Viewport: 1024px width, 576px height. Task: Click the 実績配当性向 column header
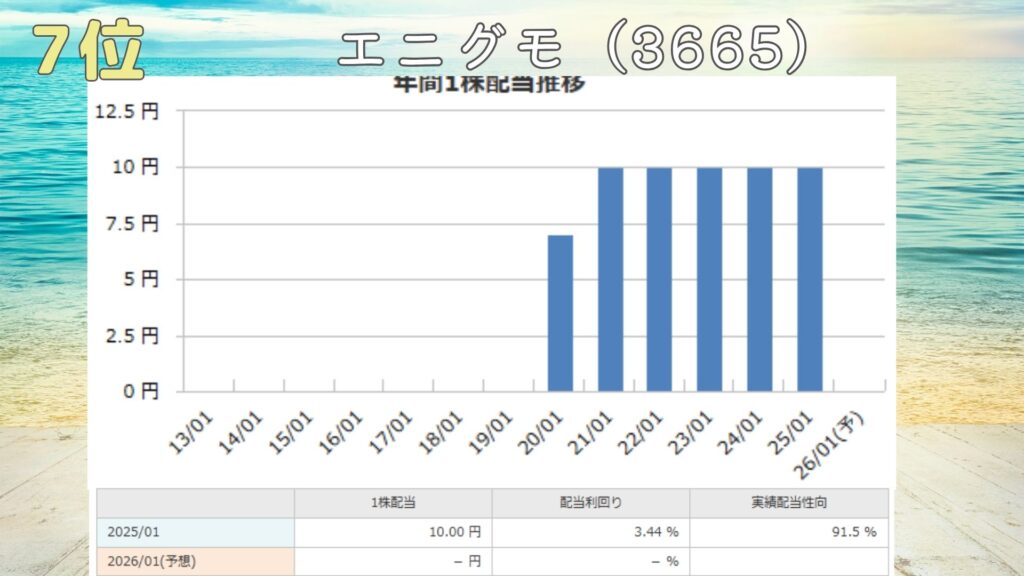788,504
